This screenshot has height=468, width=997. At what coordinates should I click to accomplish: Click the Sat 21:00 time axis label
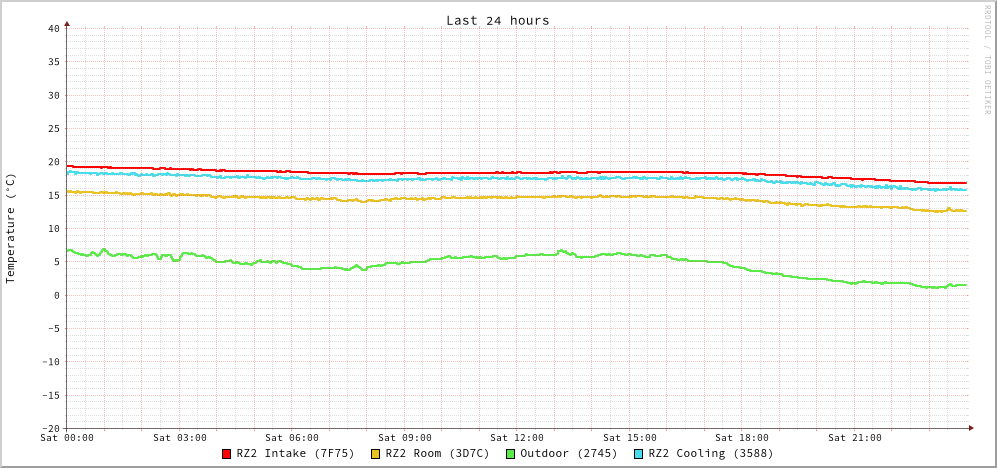[855, 438]
